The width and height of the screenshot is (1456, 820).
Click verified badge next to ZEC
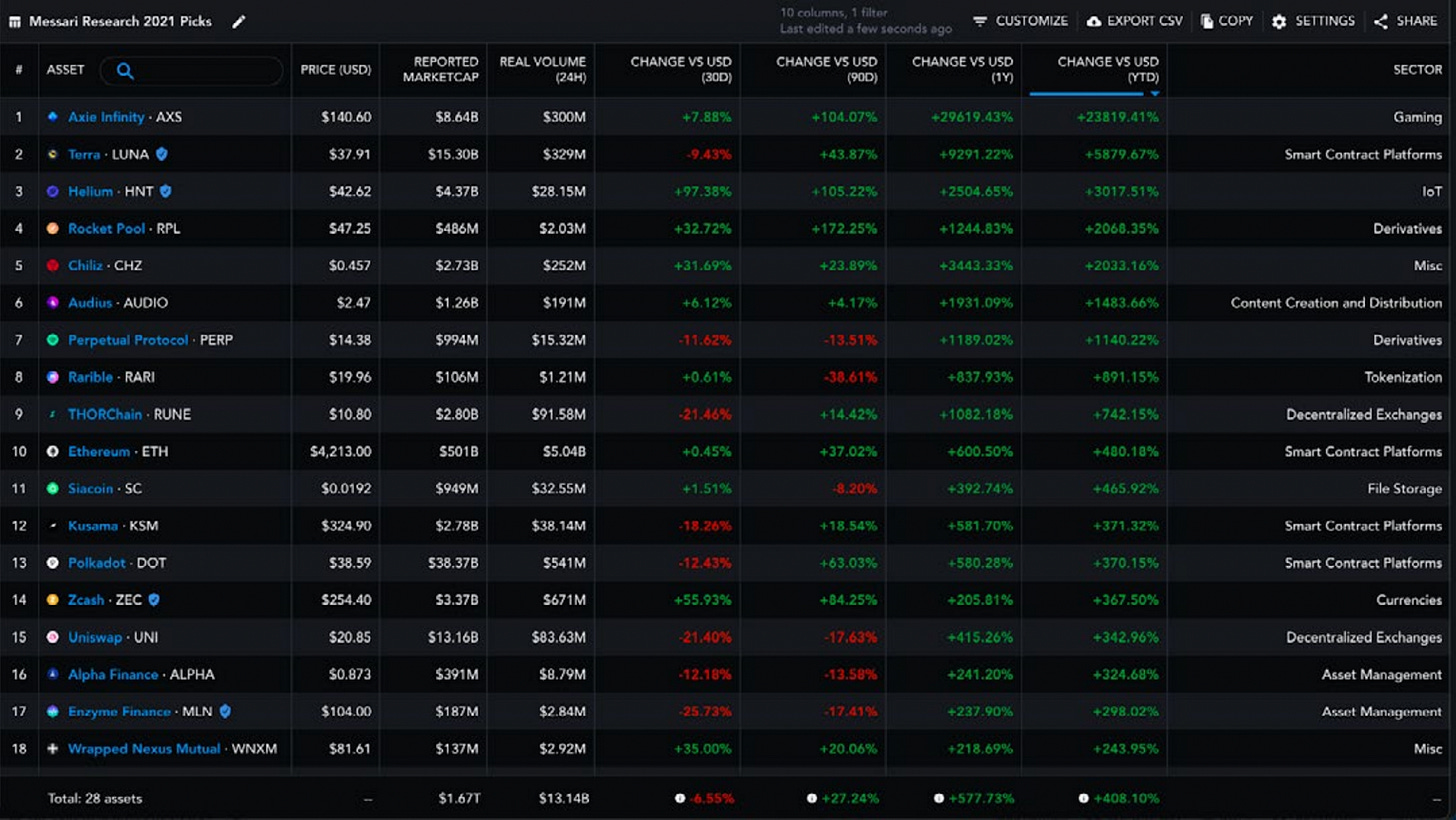154,600
